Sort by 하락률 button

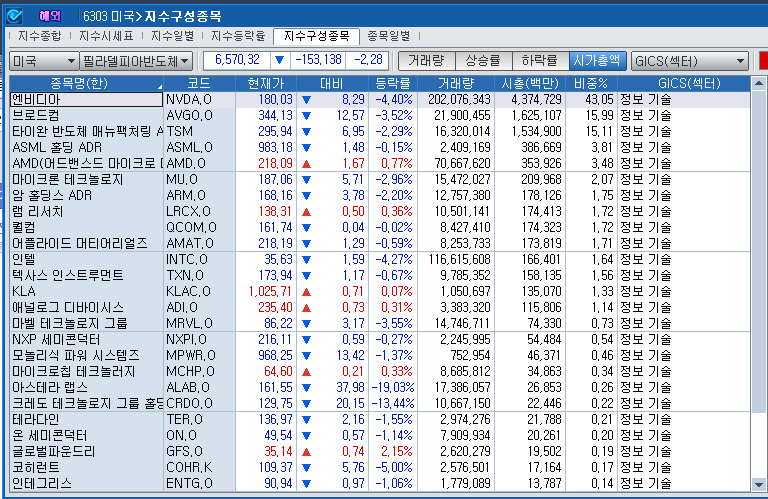point(540,61)
